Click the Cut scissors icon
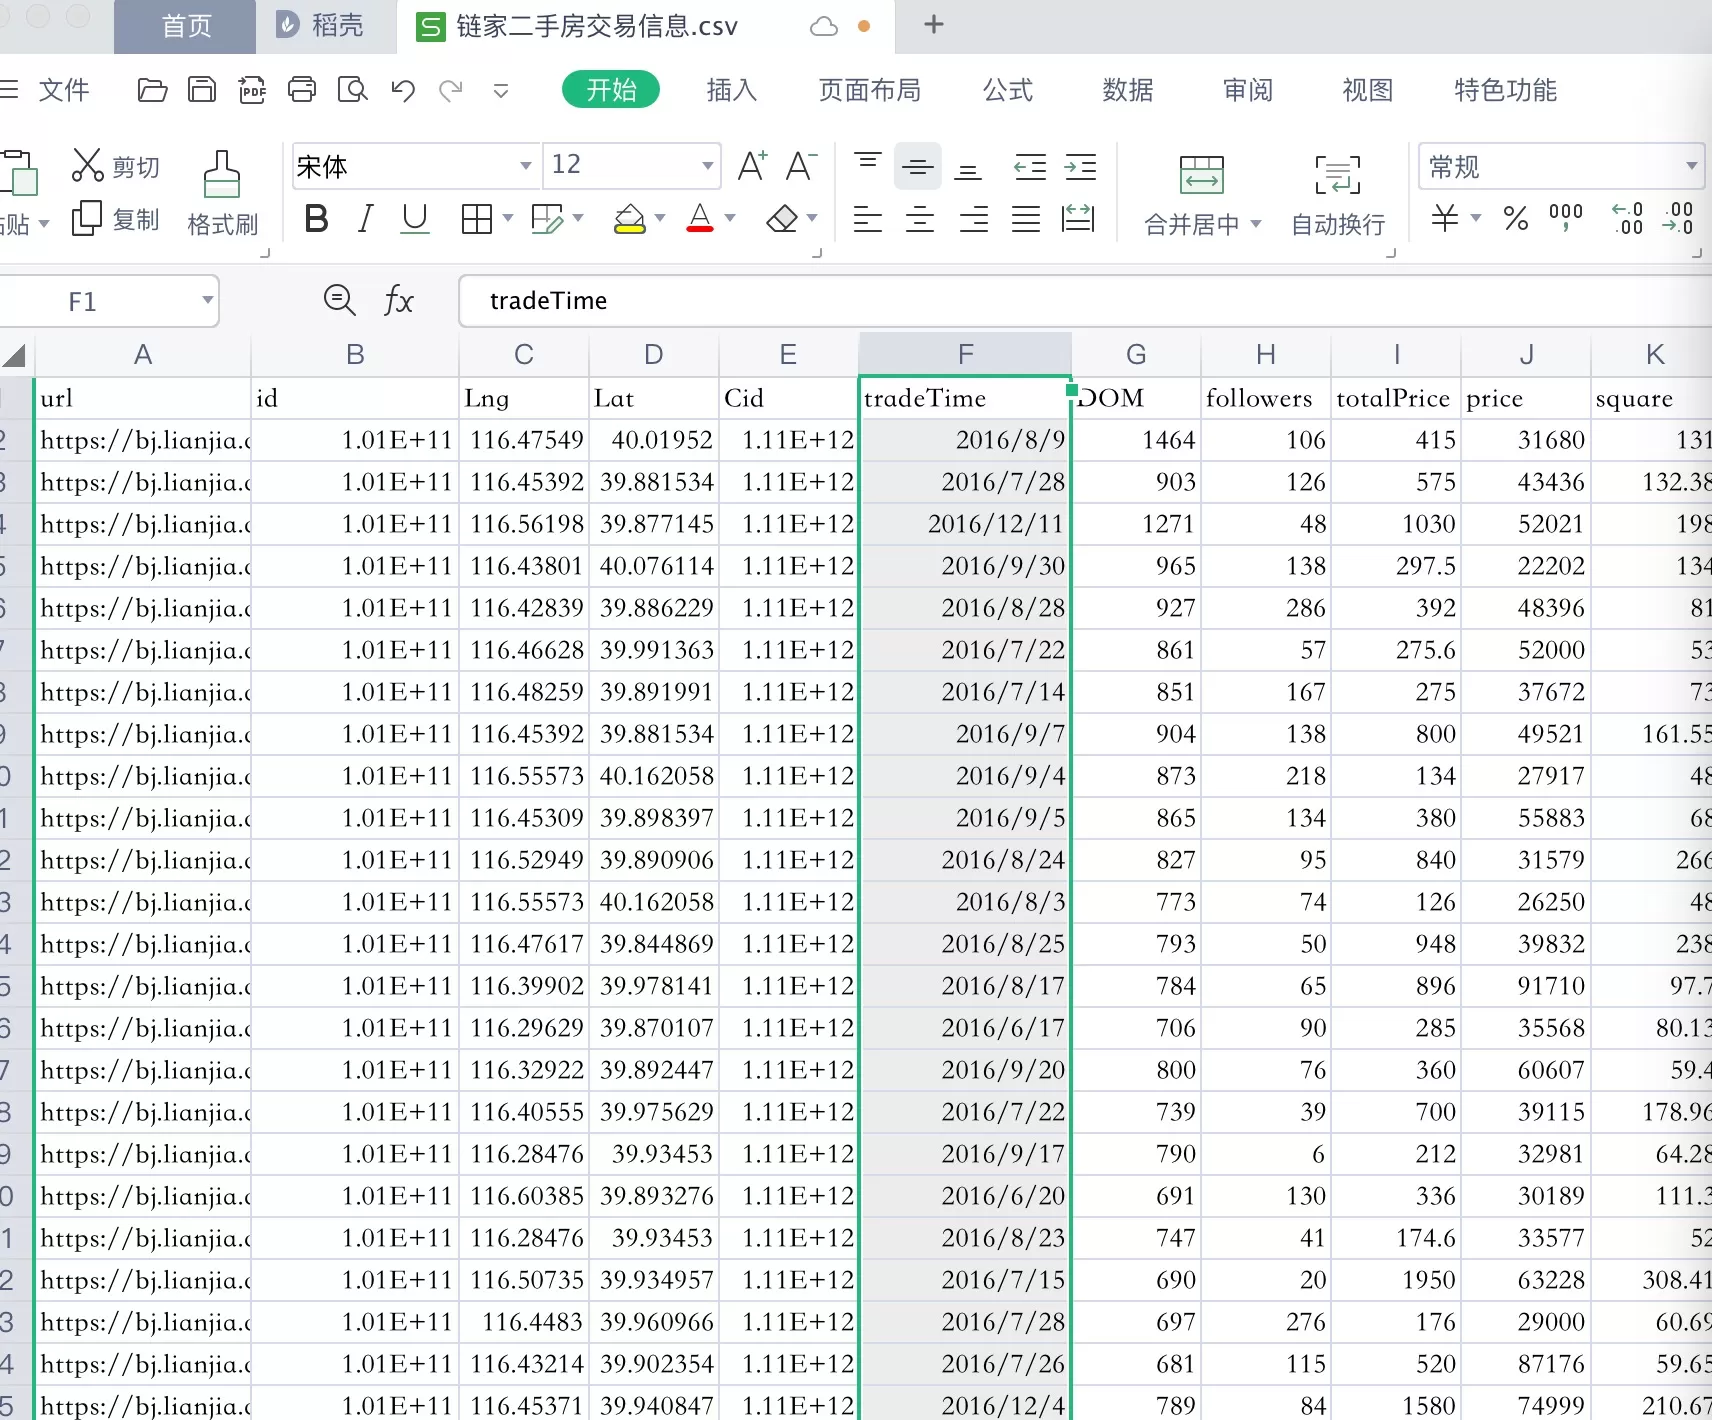Screen dimensions: 1723x1420 coord(88,166)
